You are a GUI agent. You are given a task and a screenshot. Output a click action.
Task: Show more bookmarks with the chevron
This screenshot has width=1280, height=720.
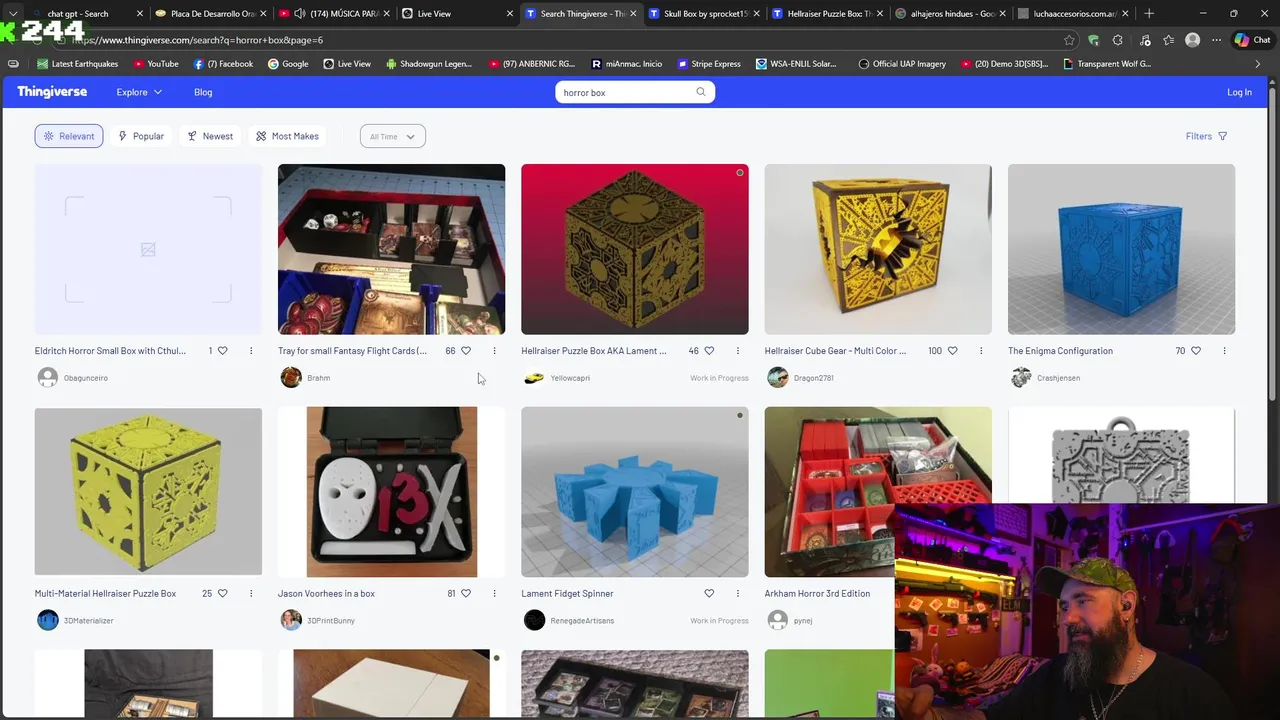[1257, 64]
